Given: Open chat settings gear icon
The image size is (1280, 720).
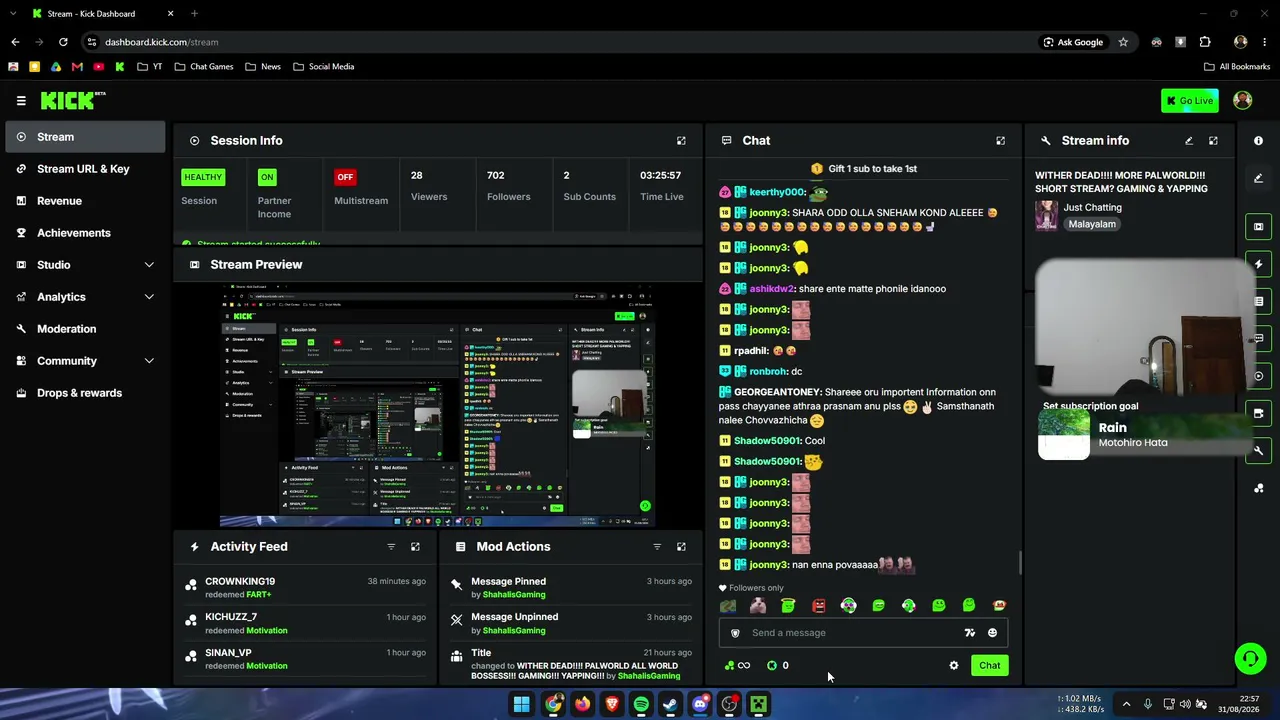Looking at the screenshot, I should [x=954, y=666].
